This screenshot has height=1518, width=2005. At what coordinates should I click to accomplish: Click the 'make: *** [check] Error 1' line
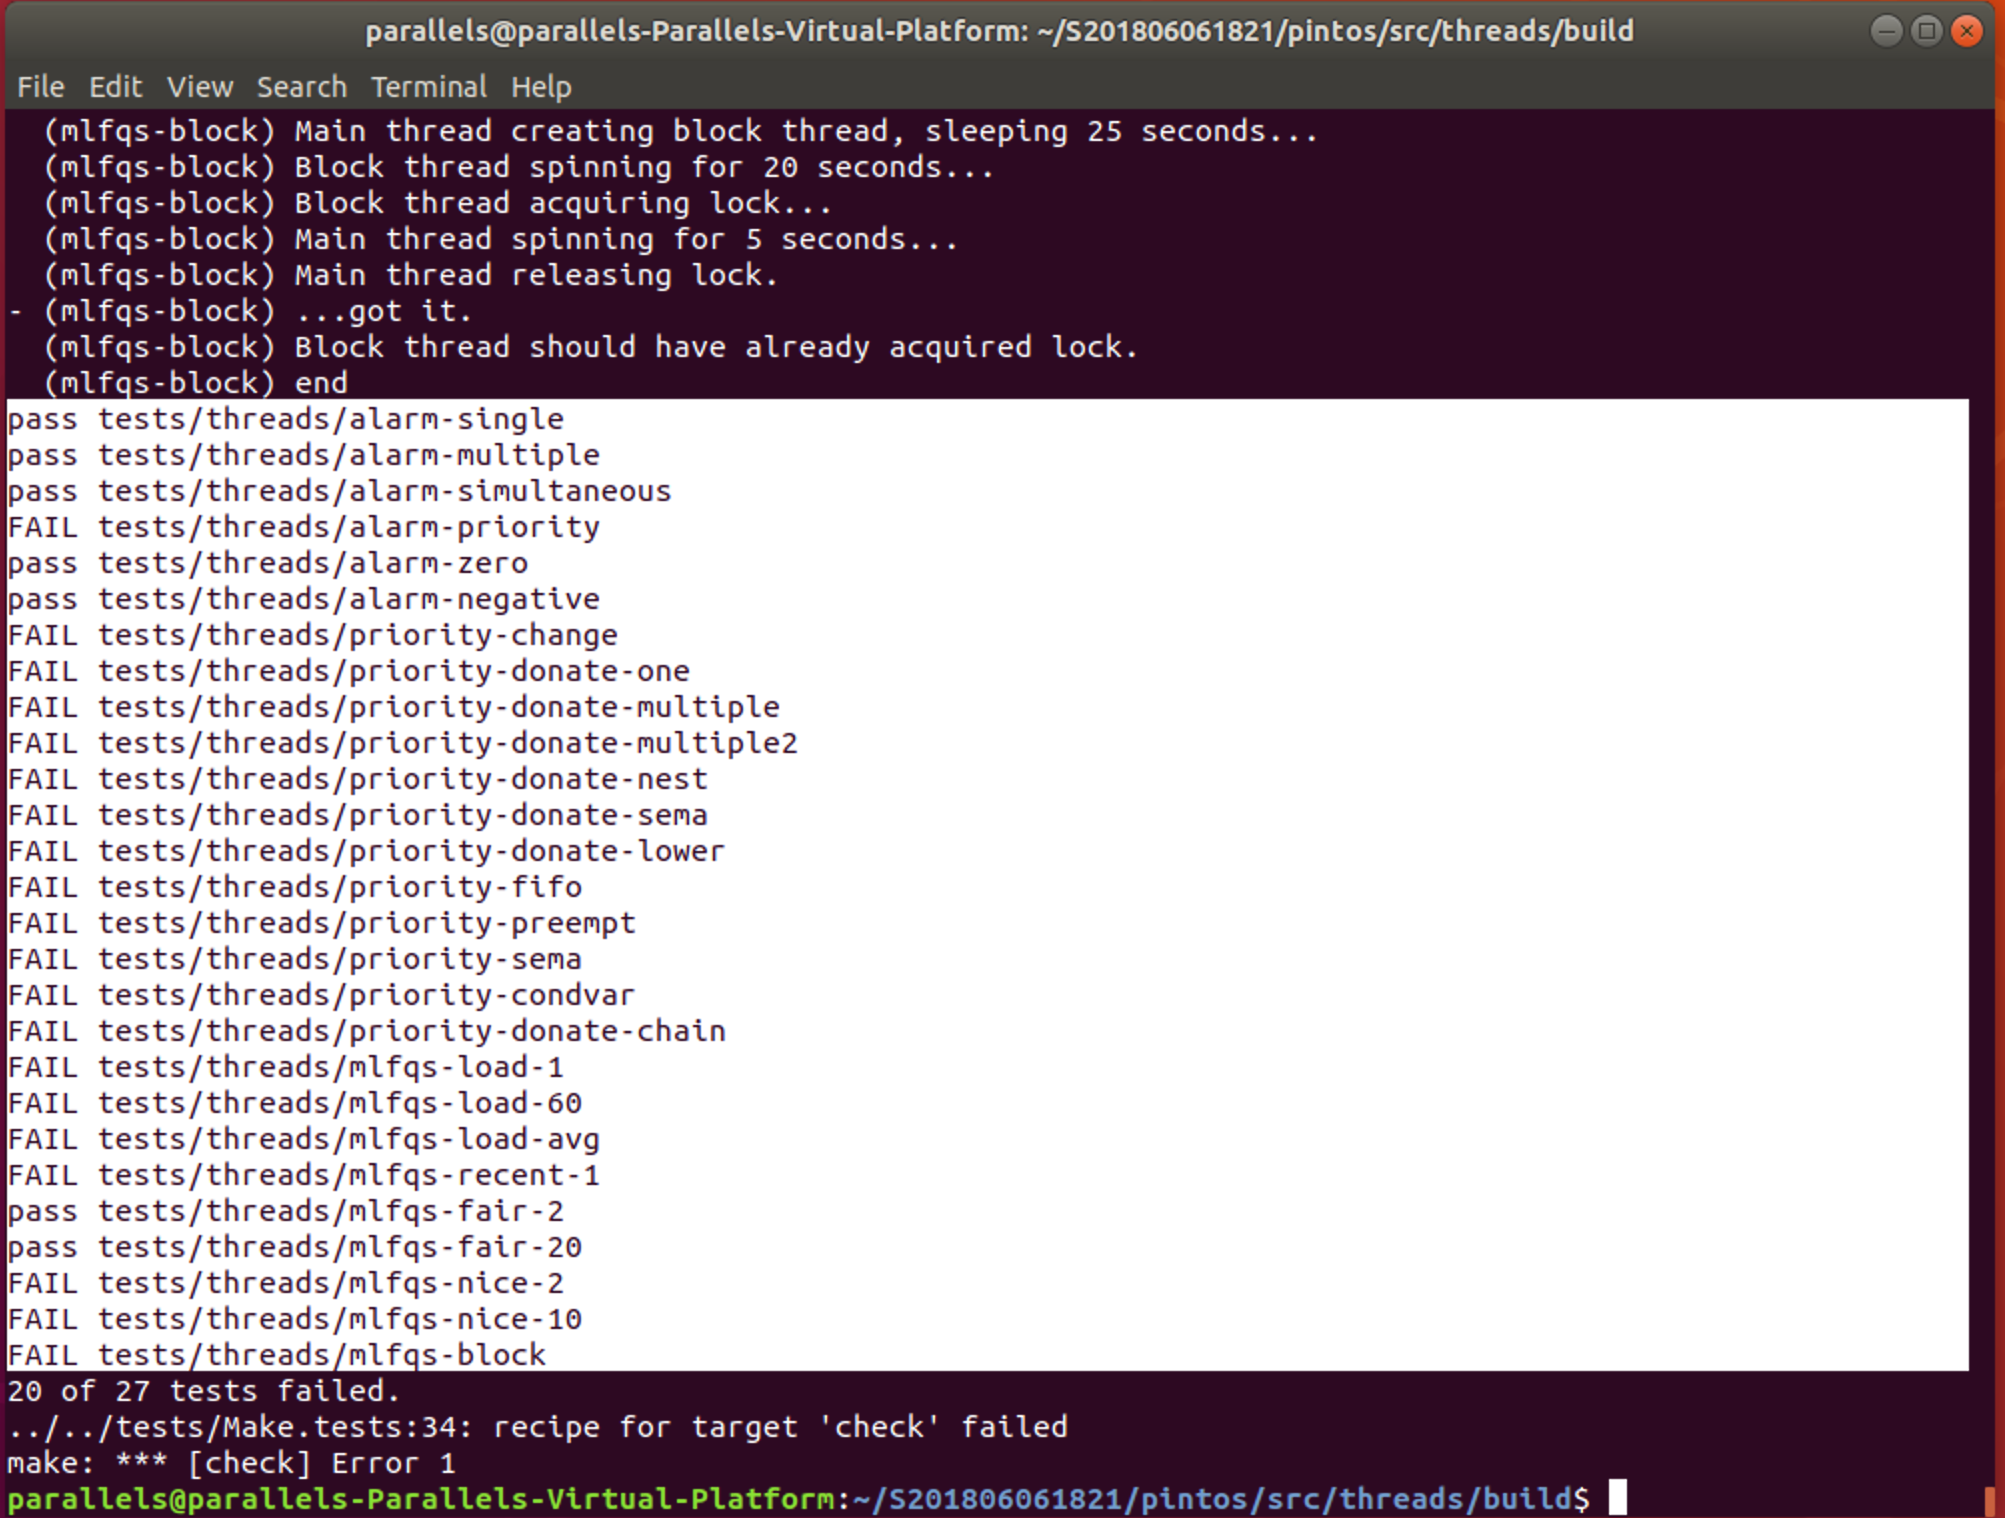tap(230, 1463)
